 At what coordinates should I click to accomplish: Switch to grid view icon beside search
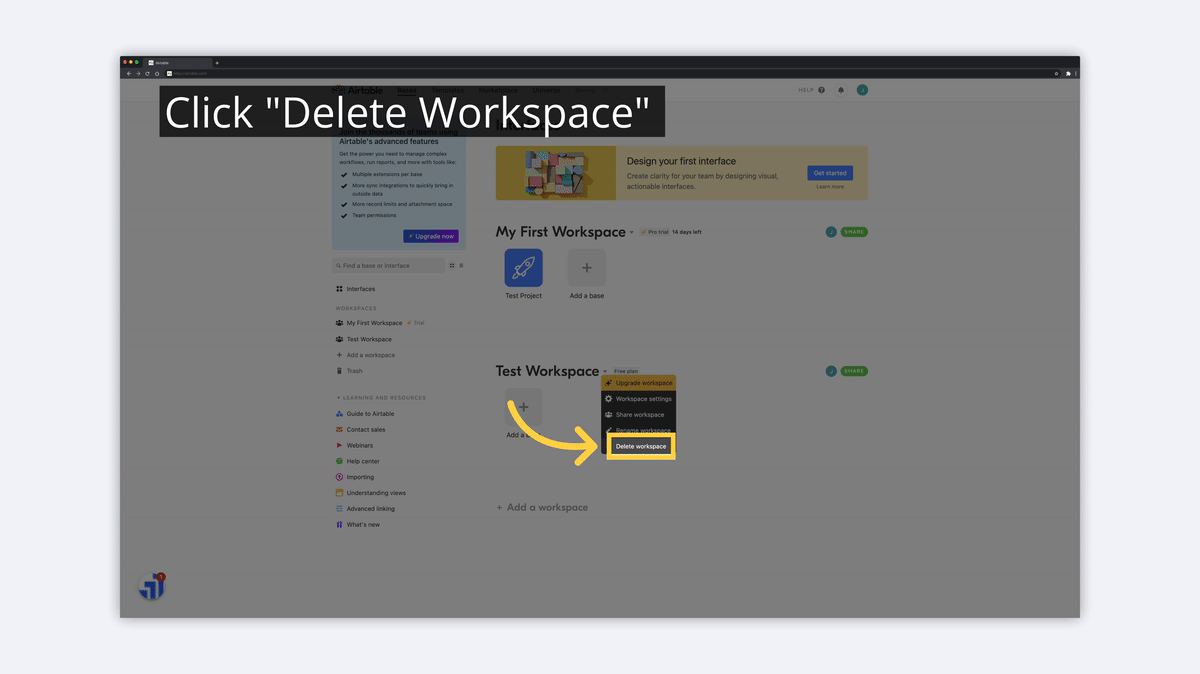pos(452,266)
